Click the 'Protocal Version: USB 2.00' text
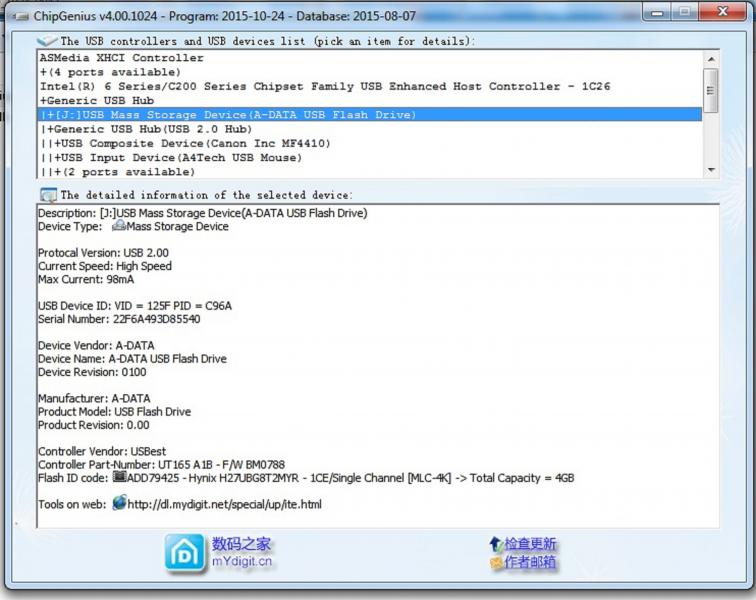This screenshot has height=600, width=756. tap(103, 253)
